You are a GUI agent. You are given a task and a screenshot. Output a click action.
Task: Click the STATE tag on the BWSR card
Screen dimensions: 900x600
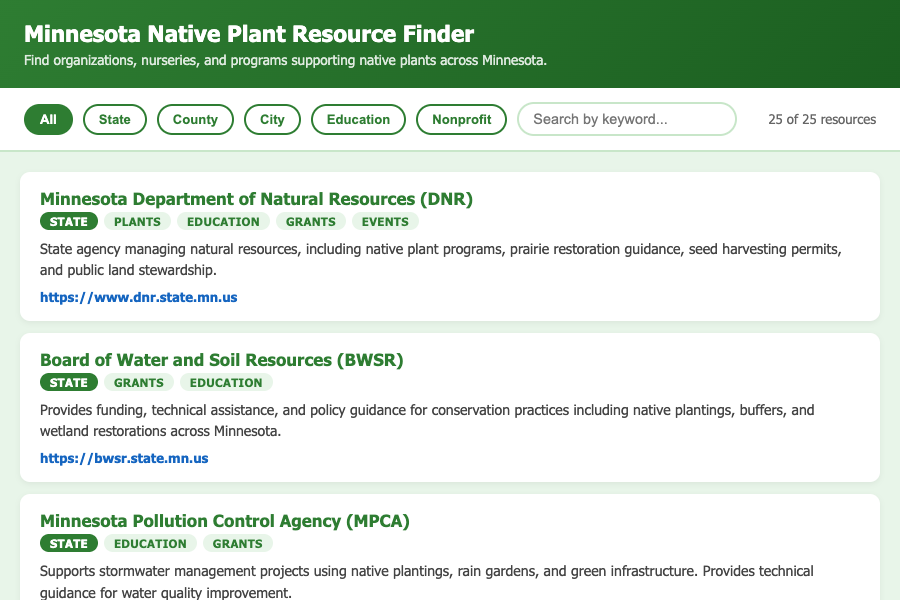(x=69, y=382)
